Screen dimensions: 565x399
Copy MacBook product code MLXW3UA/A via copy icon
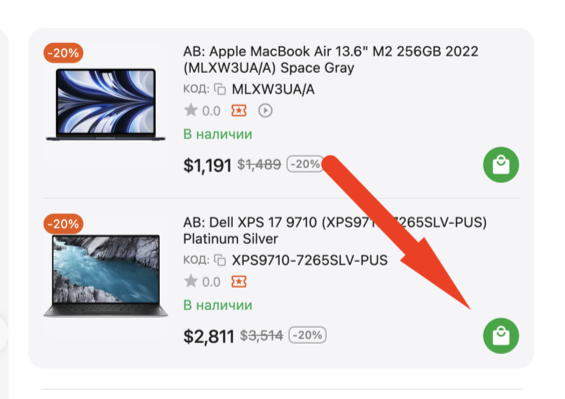pos(220,89)
